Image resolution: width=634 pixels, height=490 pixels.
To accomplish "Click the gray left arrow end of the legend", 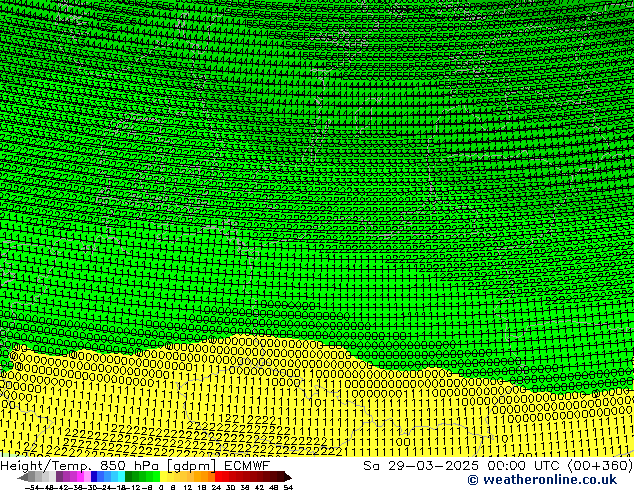I will [x=23, y=477].
